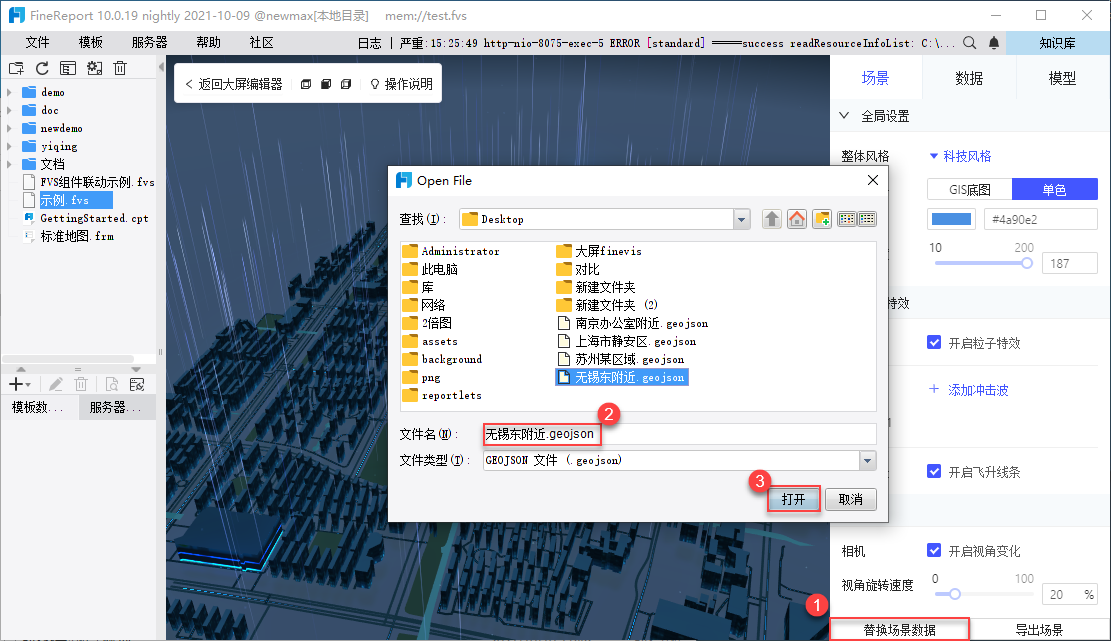Create a new folder in Open File dialog
The width and height of the screenshot is (1111, 641).
point(821,219)
